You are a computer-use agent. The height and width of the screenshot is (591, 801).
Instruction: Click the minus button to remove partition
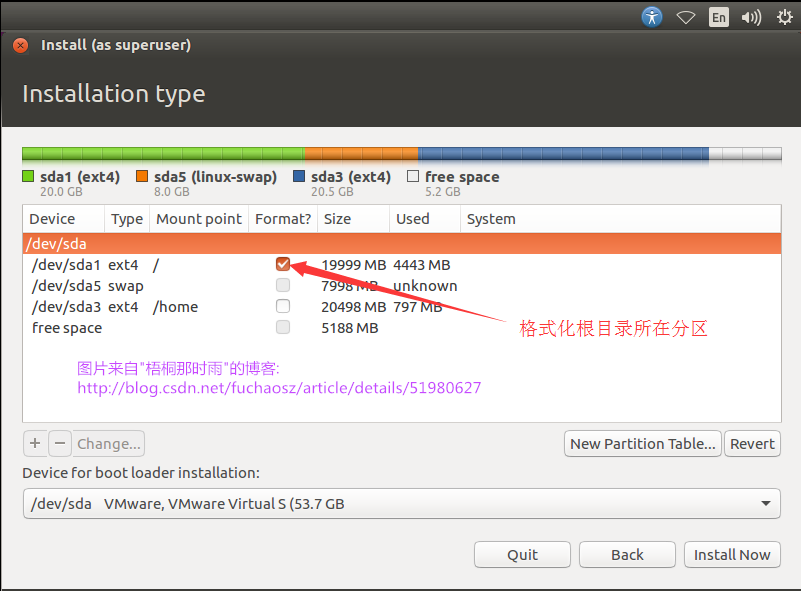click(60, 443)
